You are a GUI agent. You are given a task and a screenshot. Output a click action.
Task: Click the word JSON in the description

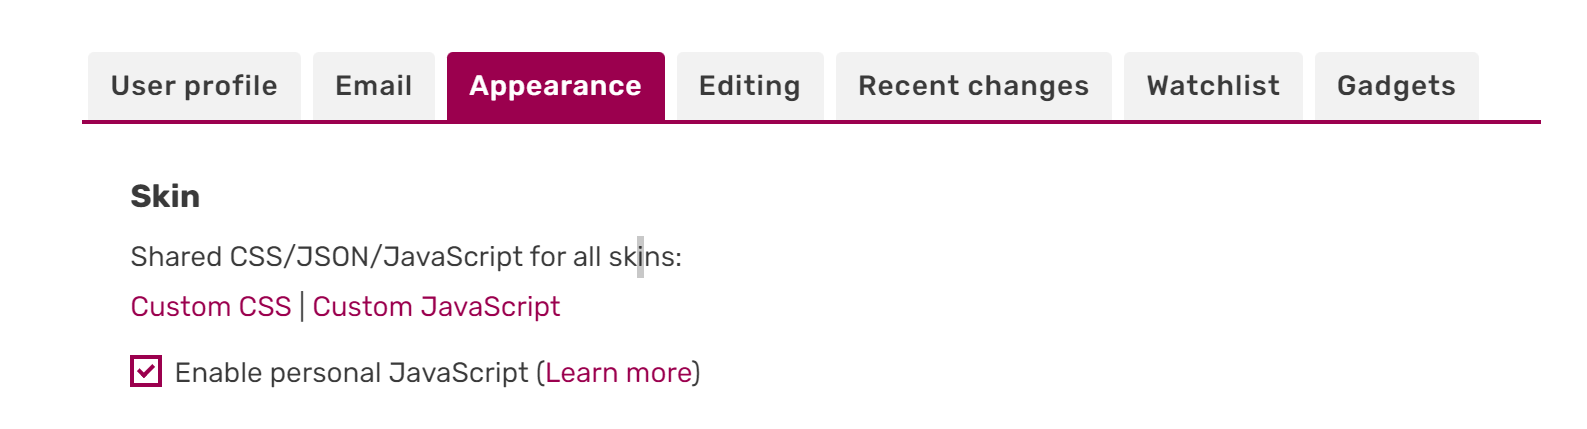pyautogui.click(x=333, y=257)
